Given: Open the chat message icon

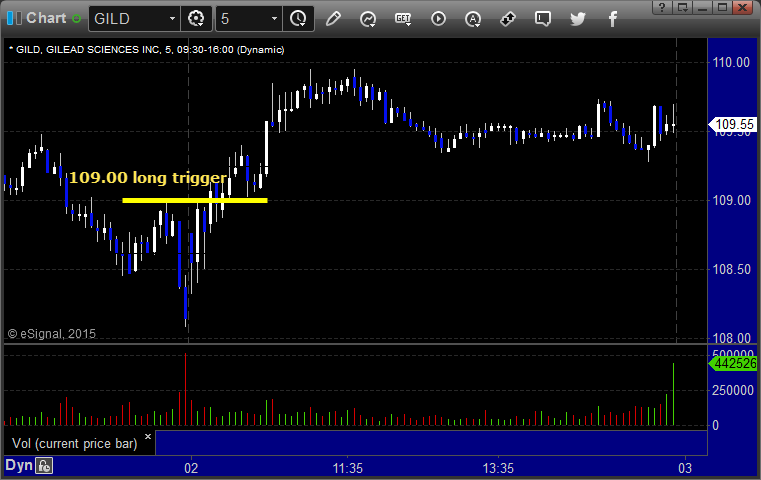Looking at the screenshot, I should [x=543, y=19].
